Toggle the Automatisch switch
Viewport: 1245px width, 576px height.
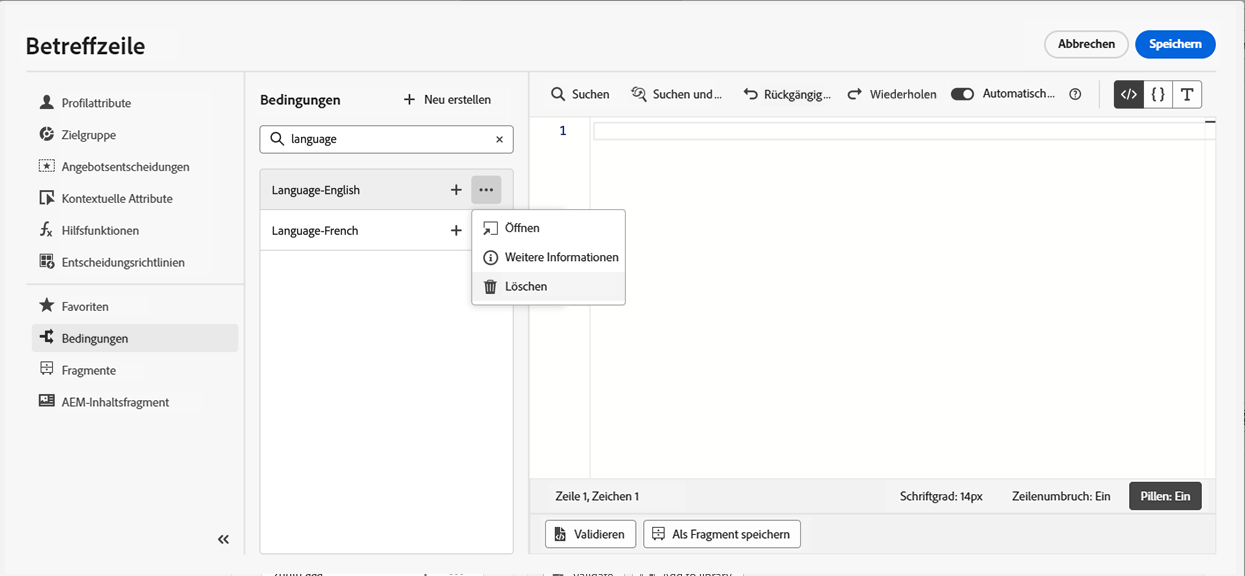pos(962,94)
